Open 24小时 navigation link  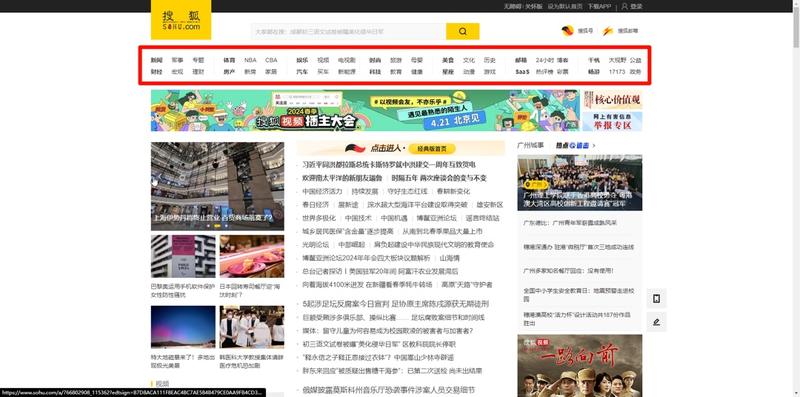point(544,60)
